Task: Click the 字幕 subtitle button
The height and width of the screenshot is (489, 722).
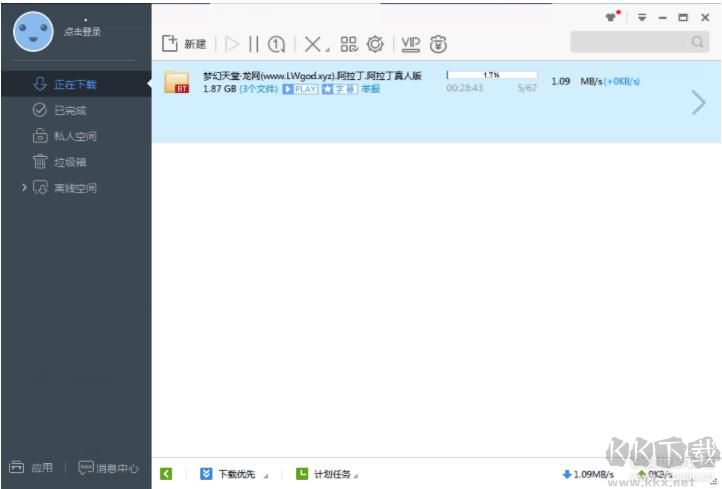Action: point(339,89)
